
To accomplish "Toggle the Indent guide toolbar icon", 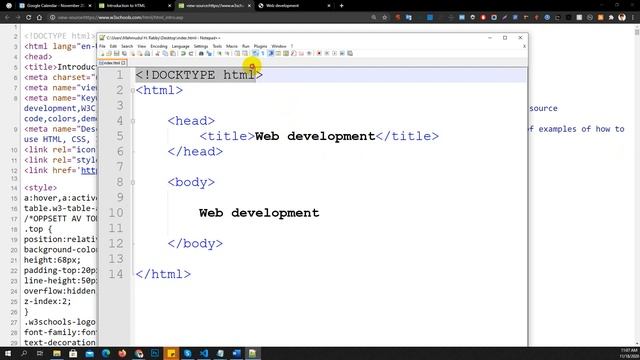I will [x=271, y=53].
